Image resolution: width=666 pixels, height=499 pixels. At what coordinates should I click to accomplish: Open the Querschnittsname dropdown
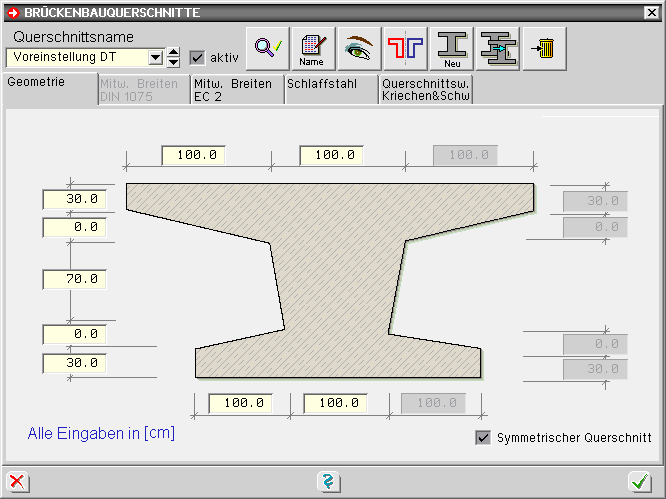pos(155,58)
